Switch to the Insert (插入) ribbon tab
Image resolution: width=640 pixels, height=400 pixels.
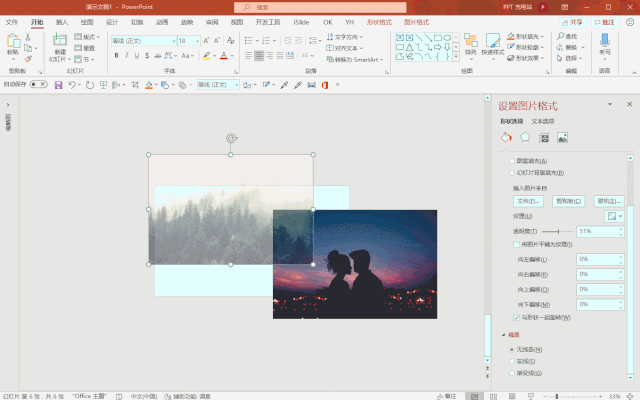coord(62,21)
